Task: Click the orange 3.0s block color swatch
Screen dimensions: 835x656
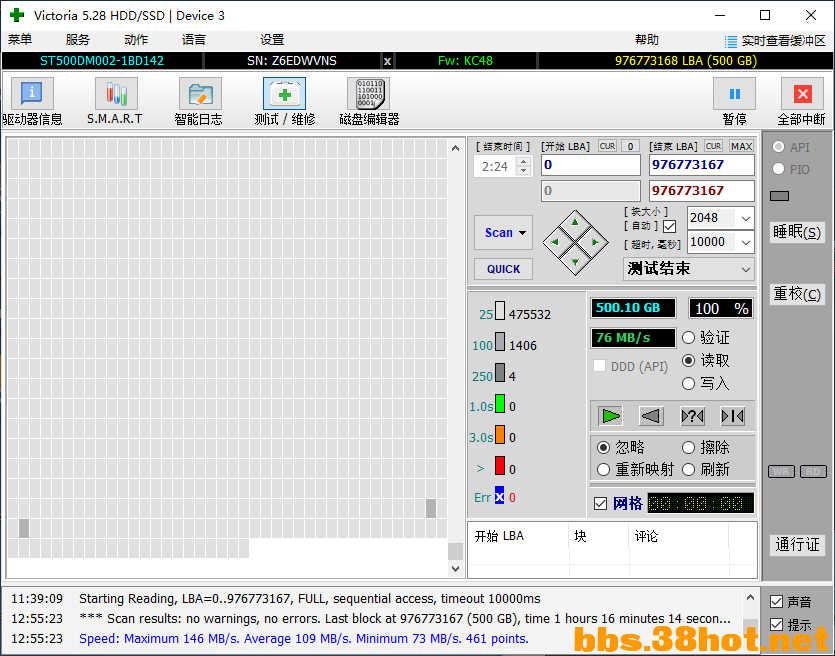Action: [500, 434]
